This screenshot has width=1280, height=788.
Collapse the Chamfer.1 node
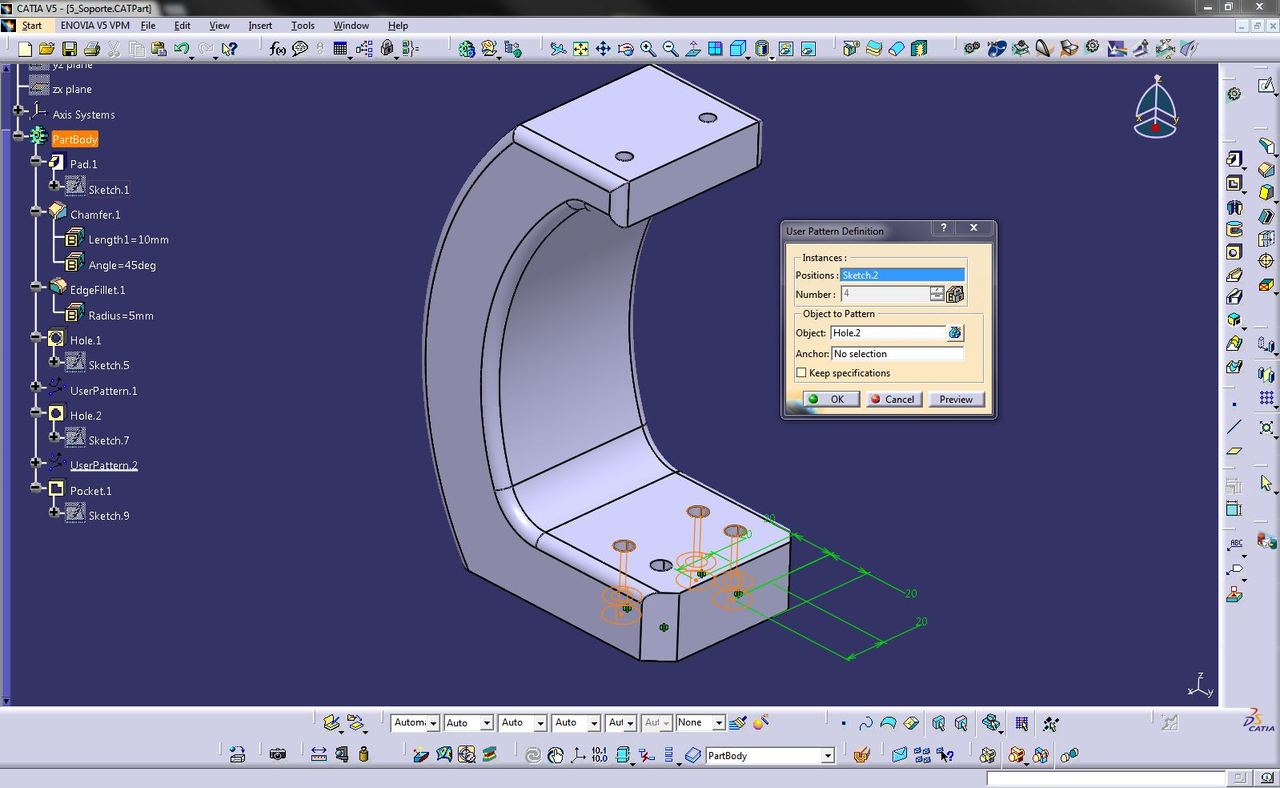point(36,210)
